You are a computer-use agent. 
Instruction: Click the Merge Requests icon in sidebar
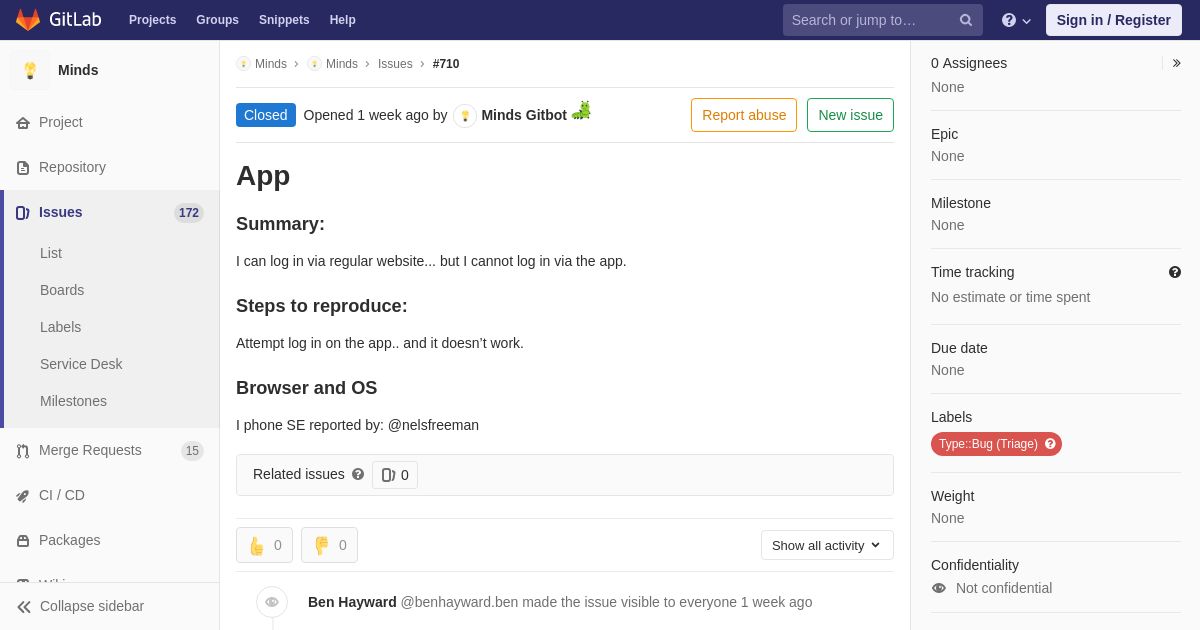(x=23, y=451)
